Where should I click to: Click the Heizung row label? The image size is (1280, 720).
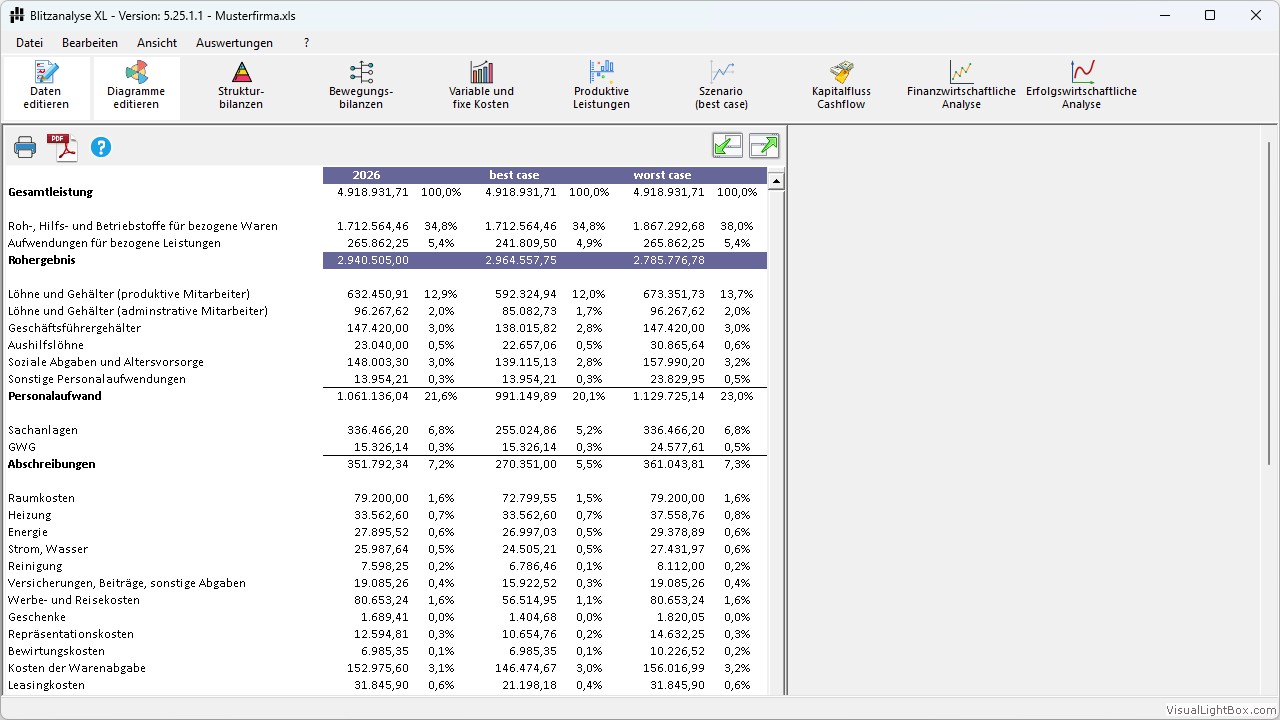coord(29,515)
